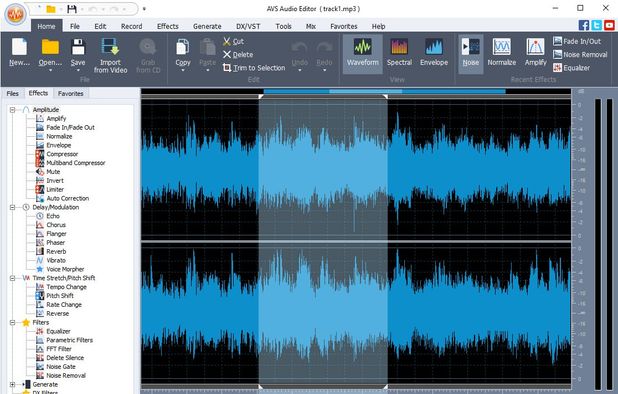
Task: Collapse the Time Stretch/Pitch Shift group
Action: 13,278
